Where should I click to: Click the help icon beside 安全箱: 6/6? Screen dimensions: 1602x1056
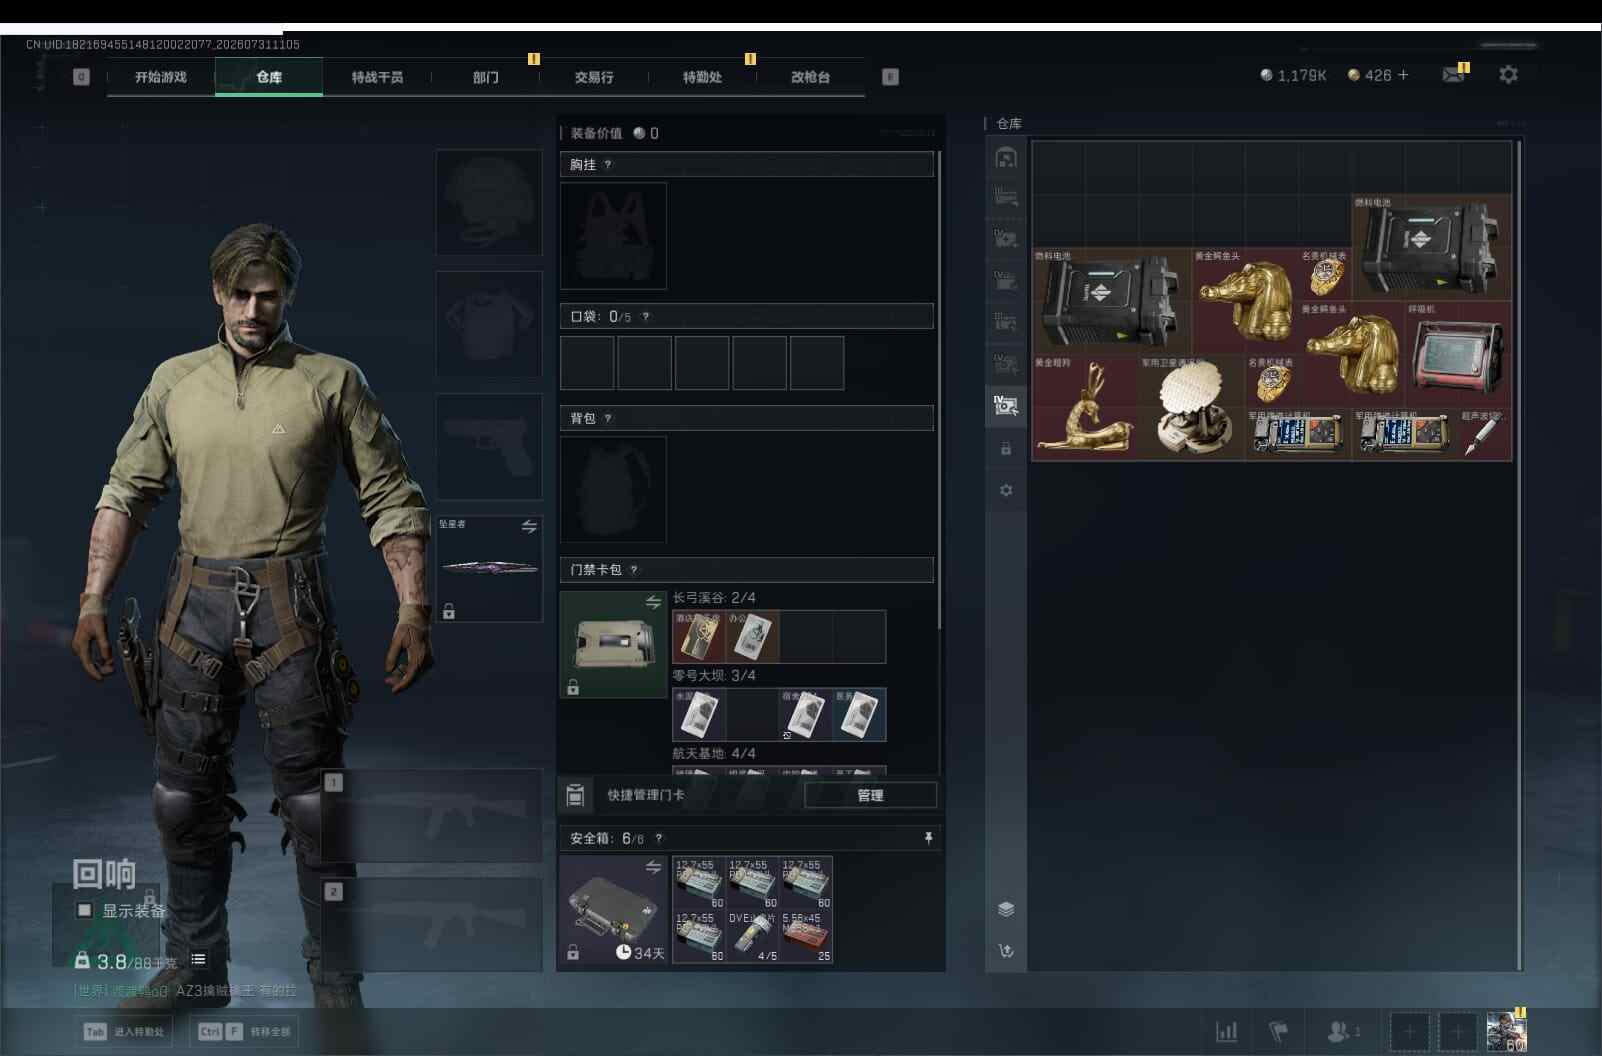click(658, 839)
